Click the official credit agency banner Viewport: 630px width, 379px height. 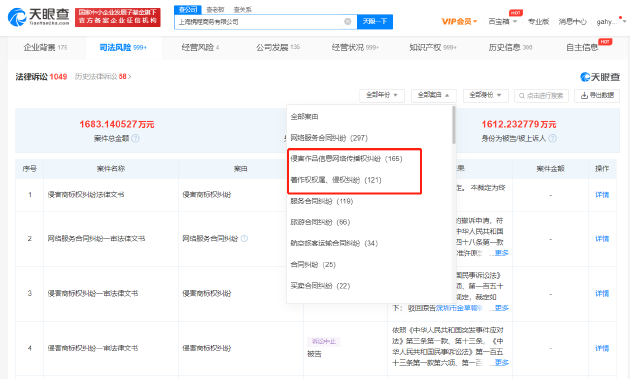pos(118,17)
